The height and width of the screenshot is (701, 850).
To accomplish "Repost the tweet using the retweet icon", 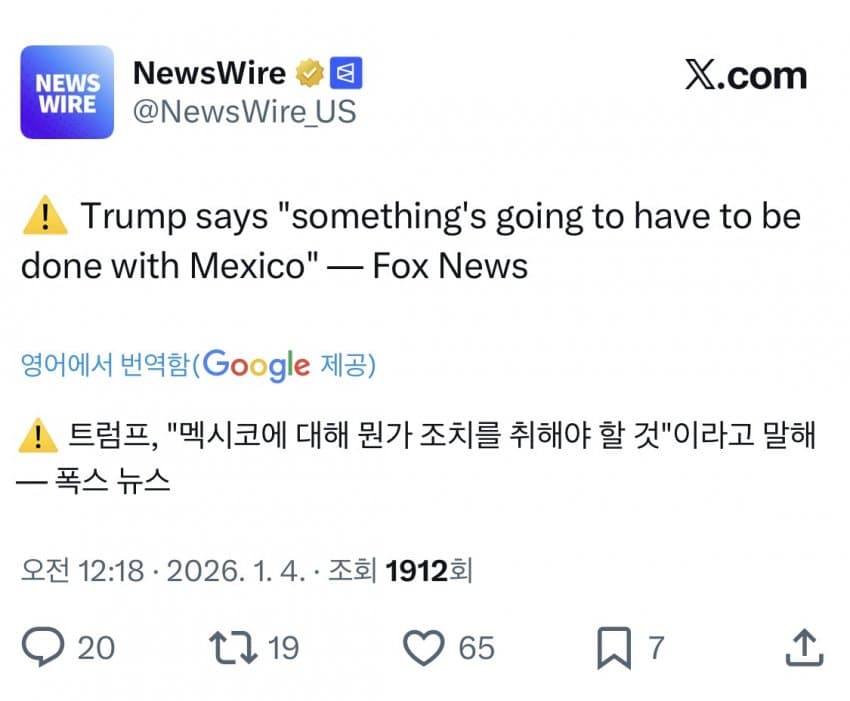I will 235,648.
